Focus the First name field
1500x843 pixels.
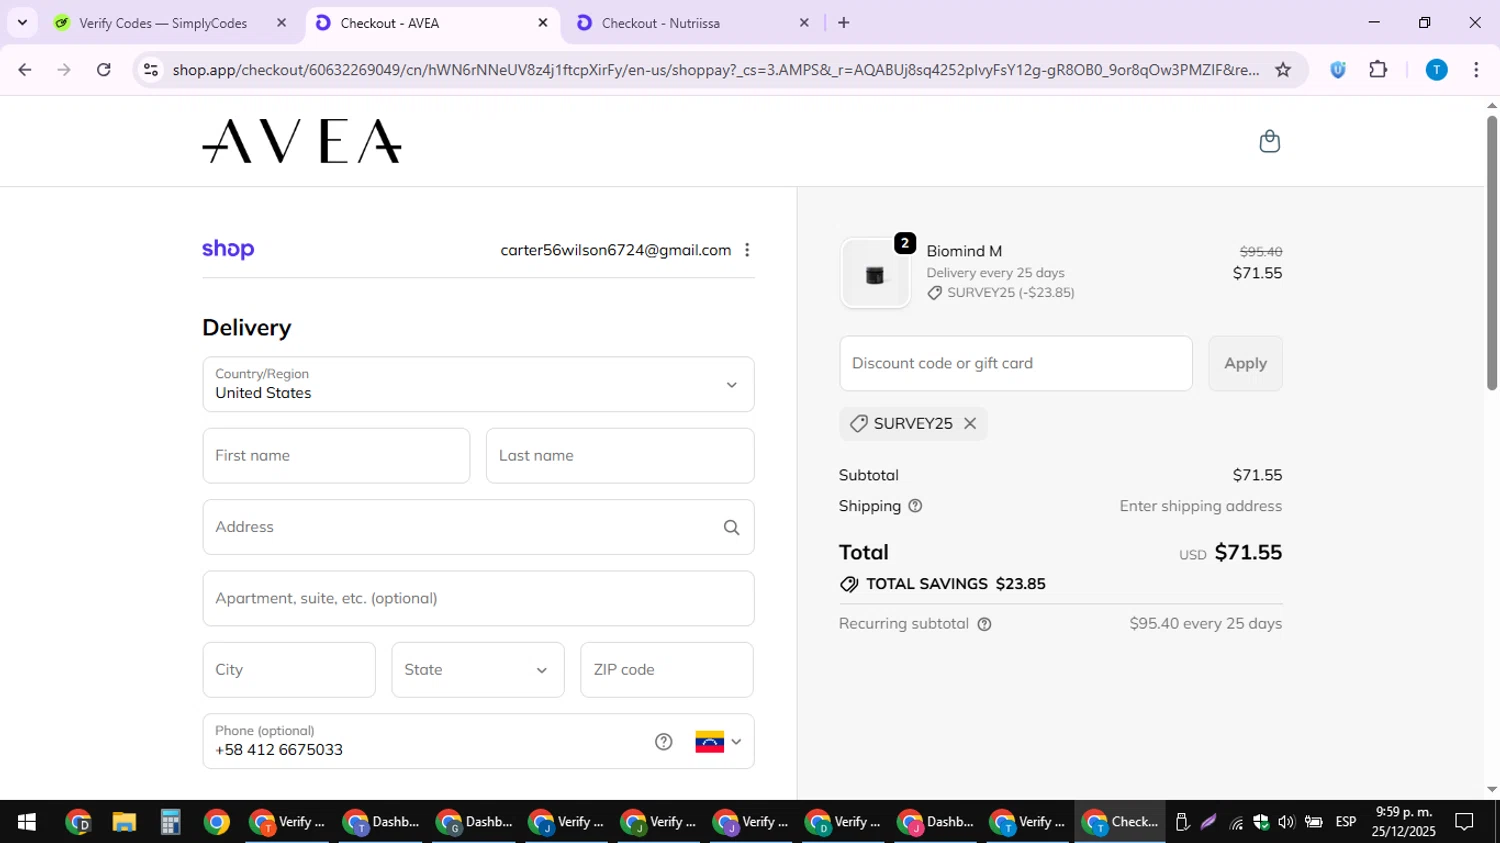point(336,456)
